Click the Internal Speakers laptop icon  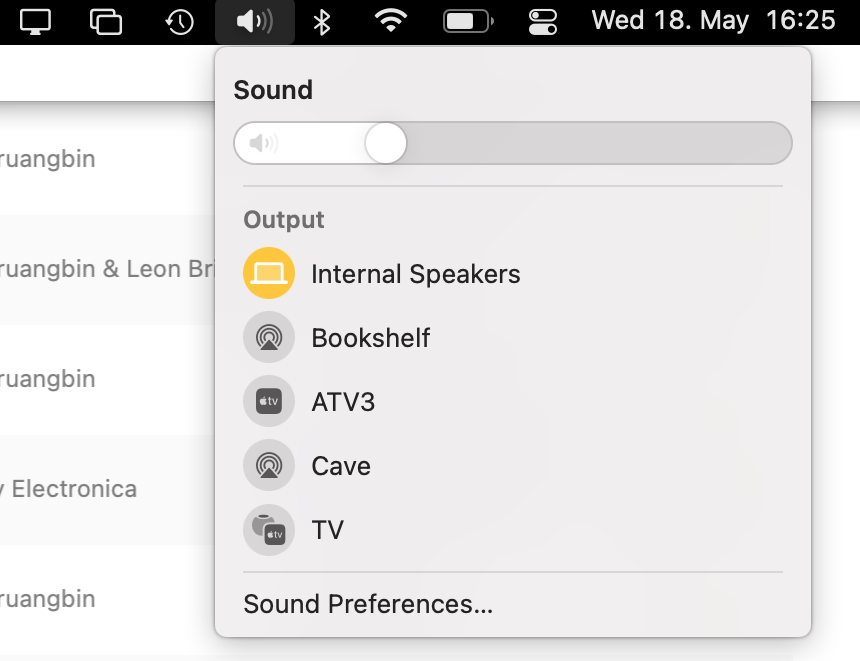pyautogui.click(x=268, y=274)
